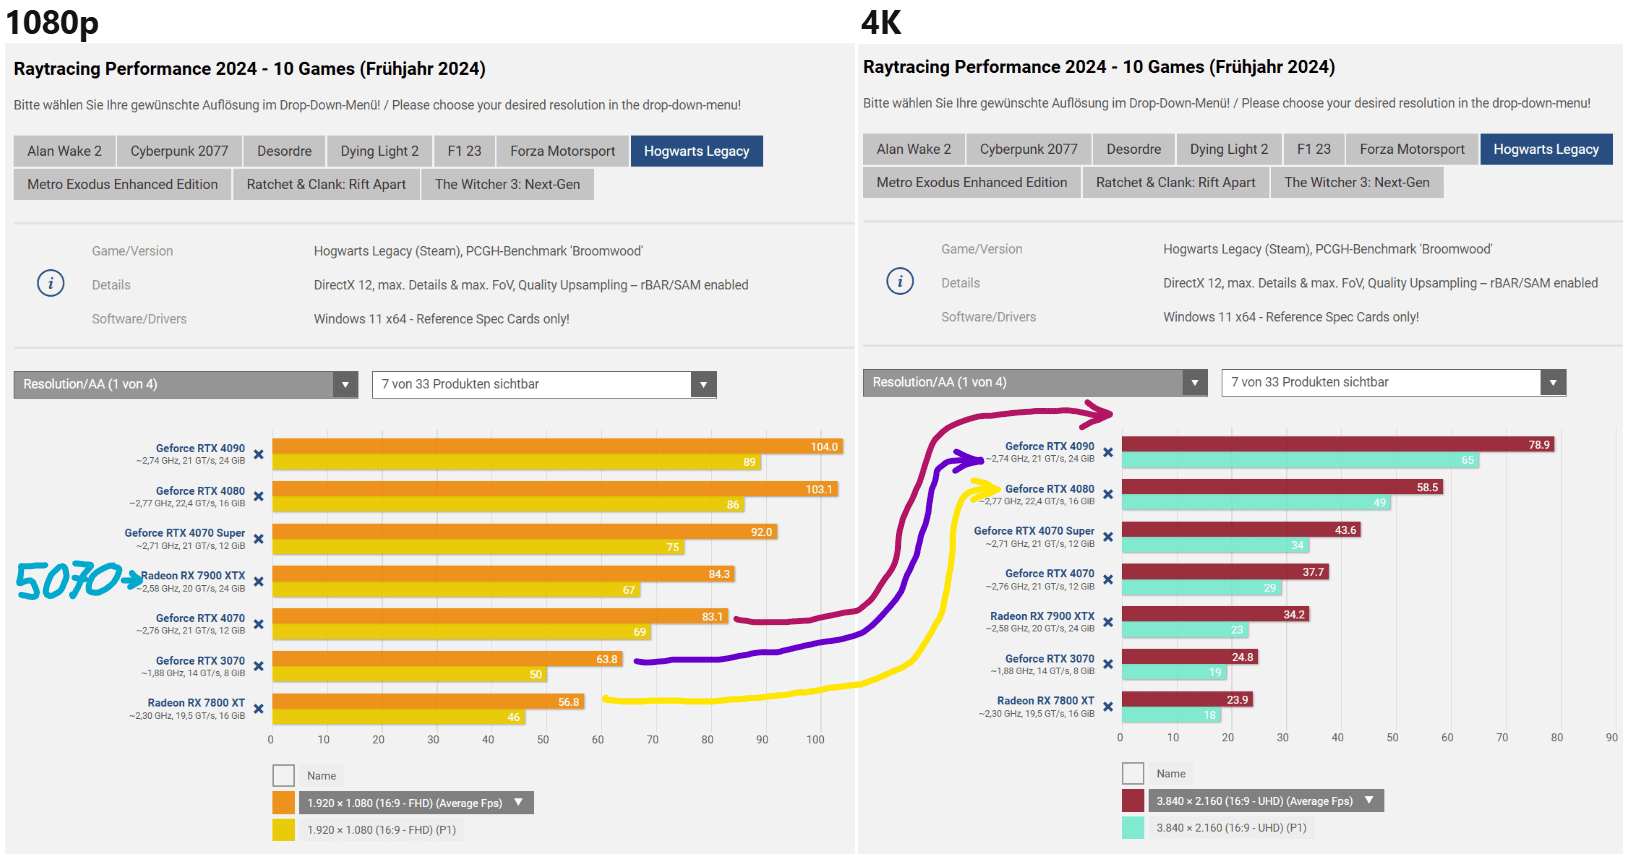Select Forza Motorsport tab in 1080p panel

point(563,151)
